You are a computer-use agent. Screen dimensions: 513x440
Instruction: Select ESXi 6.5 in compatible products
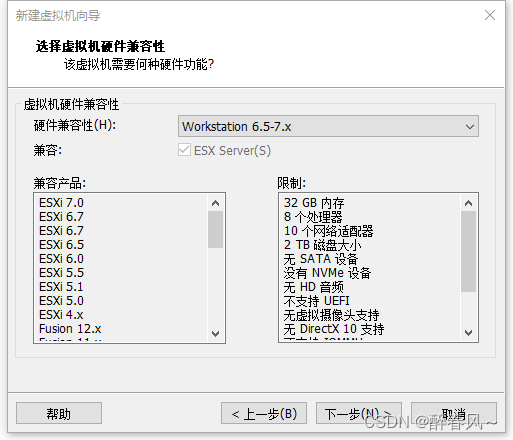[x=61, y=245]
